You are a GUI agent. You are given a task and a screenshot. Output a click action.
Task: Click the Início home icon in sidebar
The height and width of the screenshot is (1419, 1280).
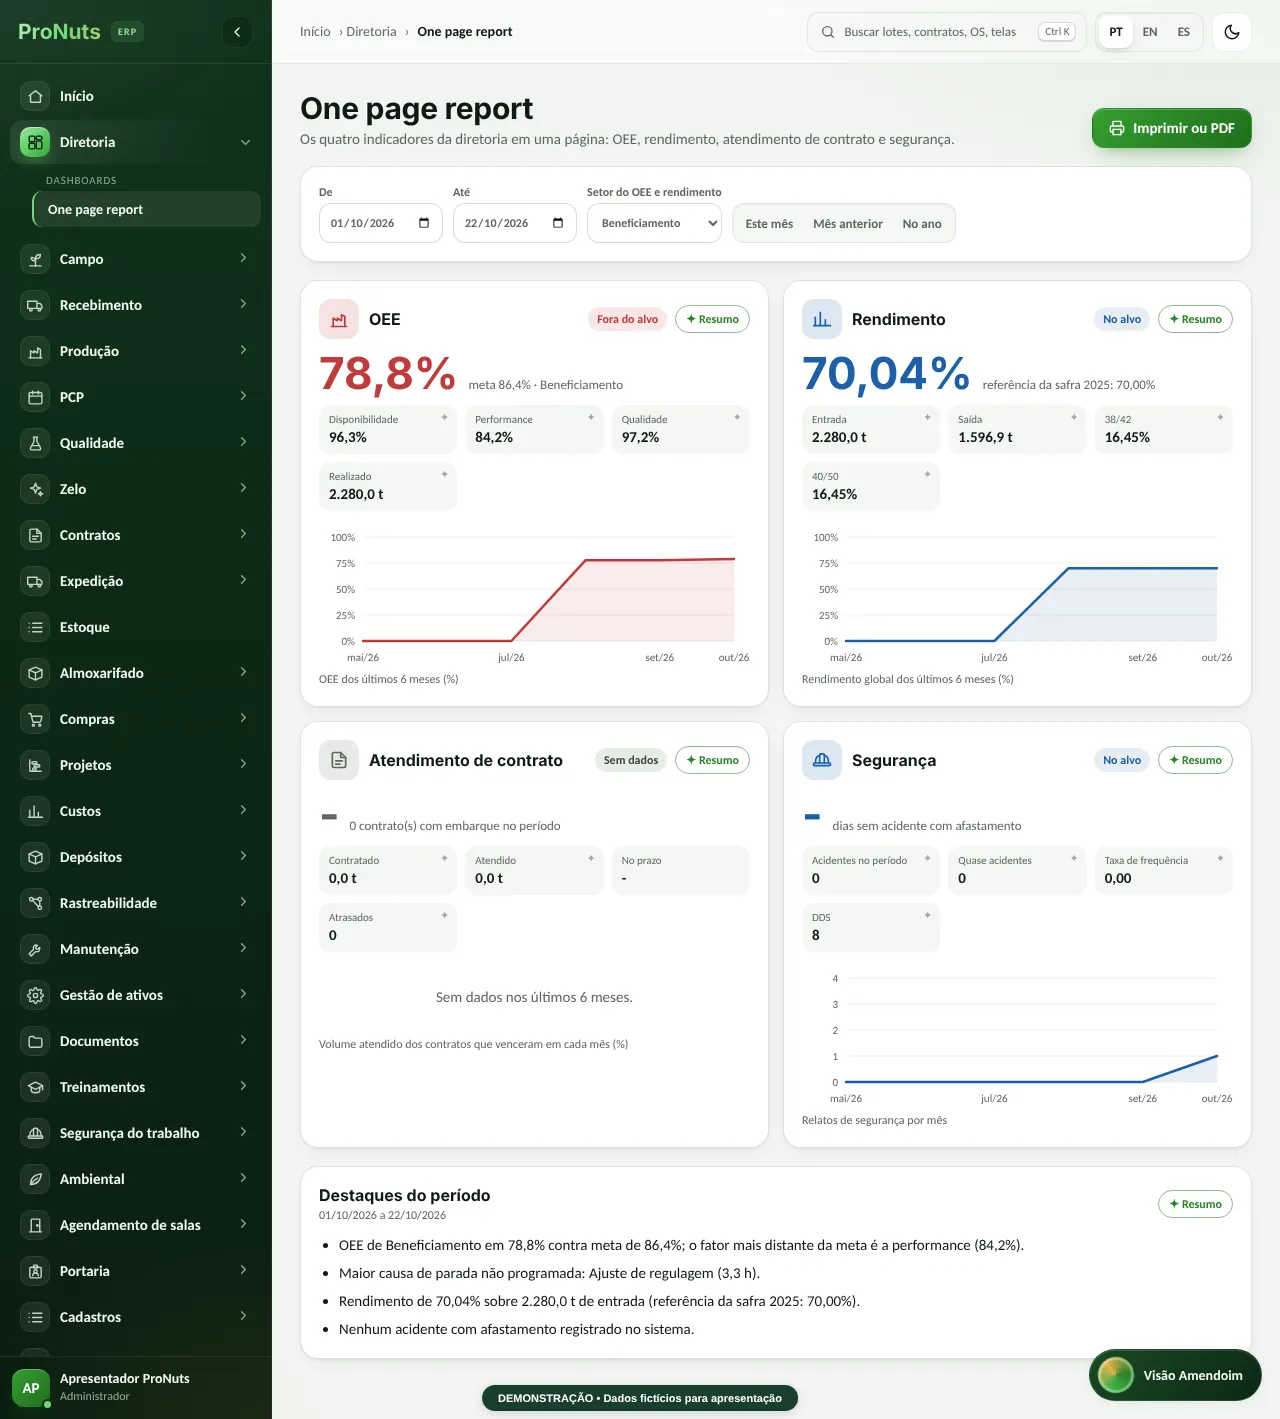point(35,96)
